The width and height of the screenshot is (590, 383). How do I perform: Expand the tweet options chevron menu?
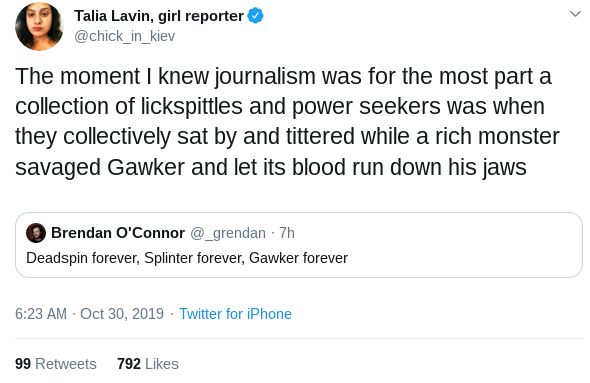click(575, 14)
